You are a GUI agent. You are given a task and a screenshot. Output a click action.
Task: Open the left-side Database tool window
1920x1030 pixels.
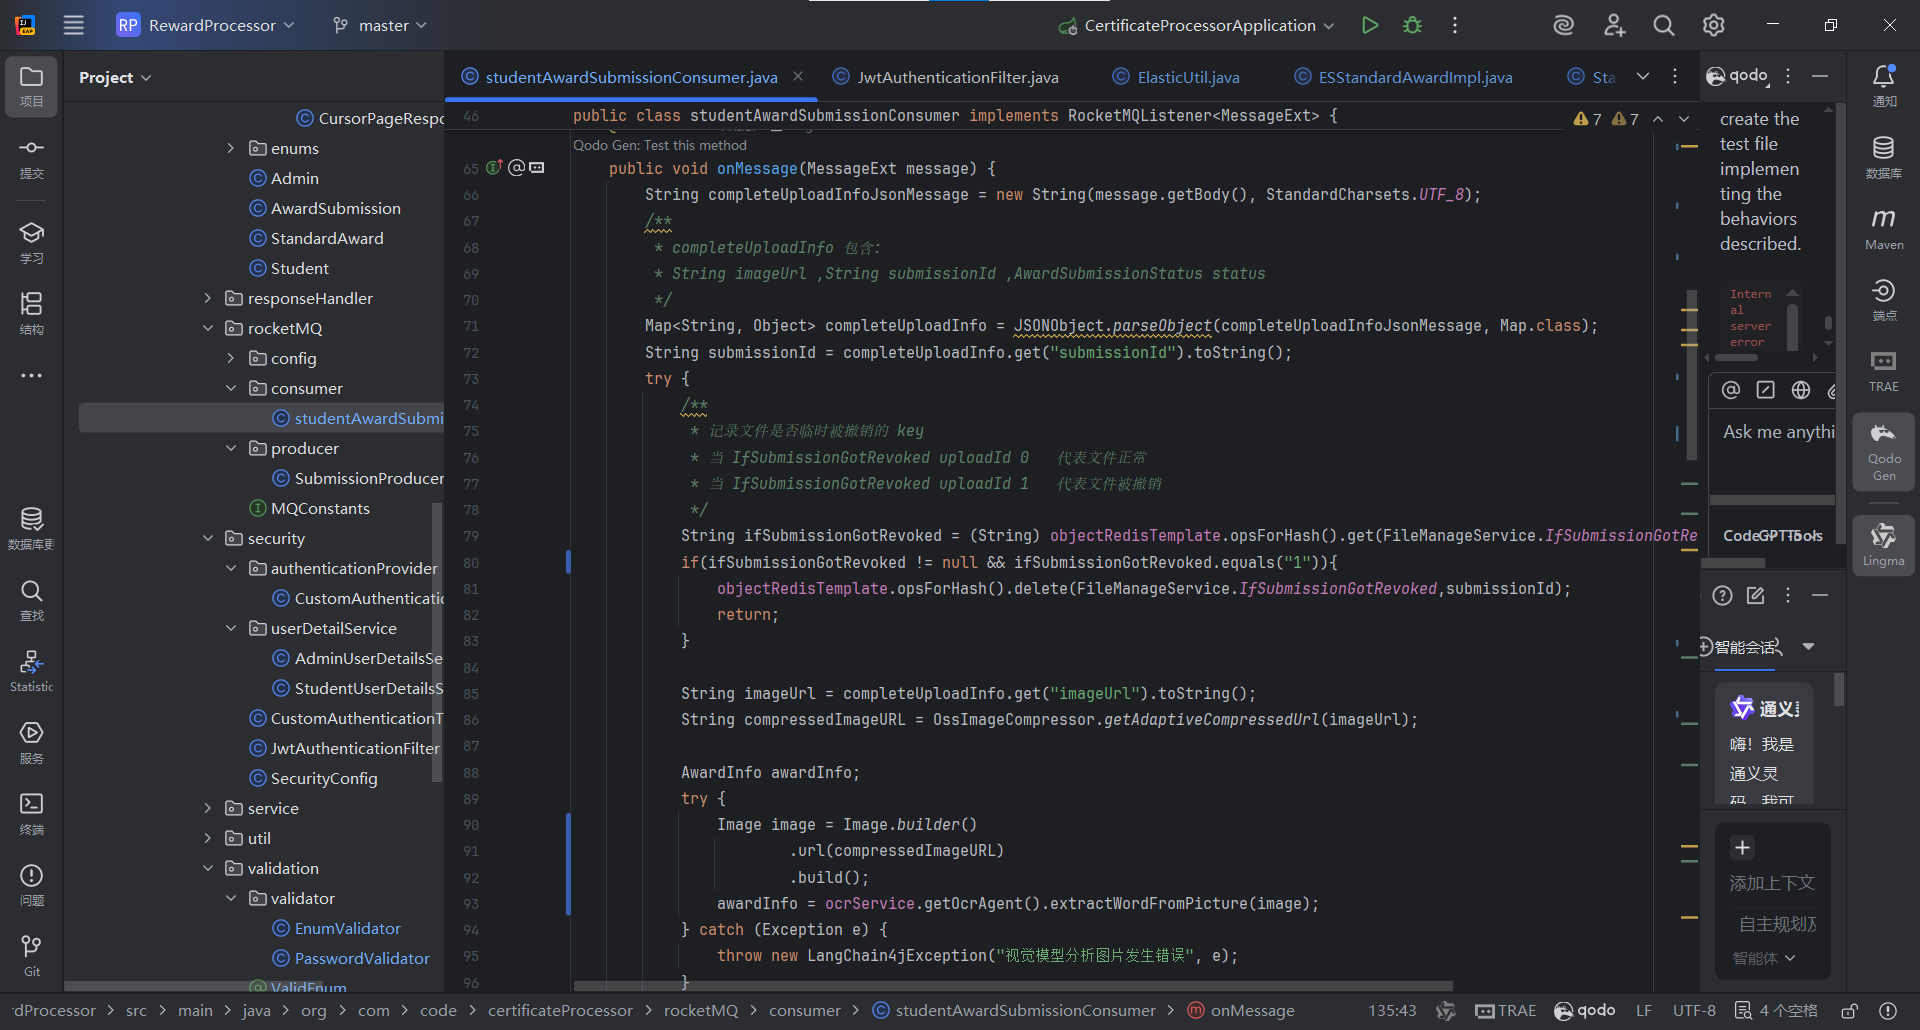click(32, 529)
